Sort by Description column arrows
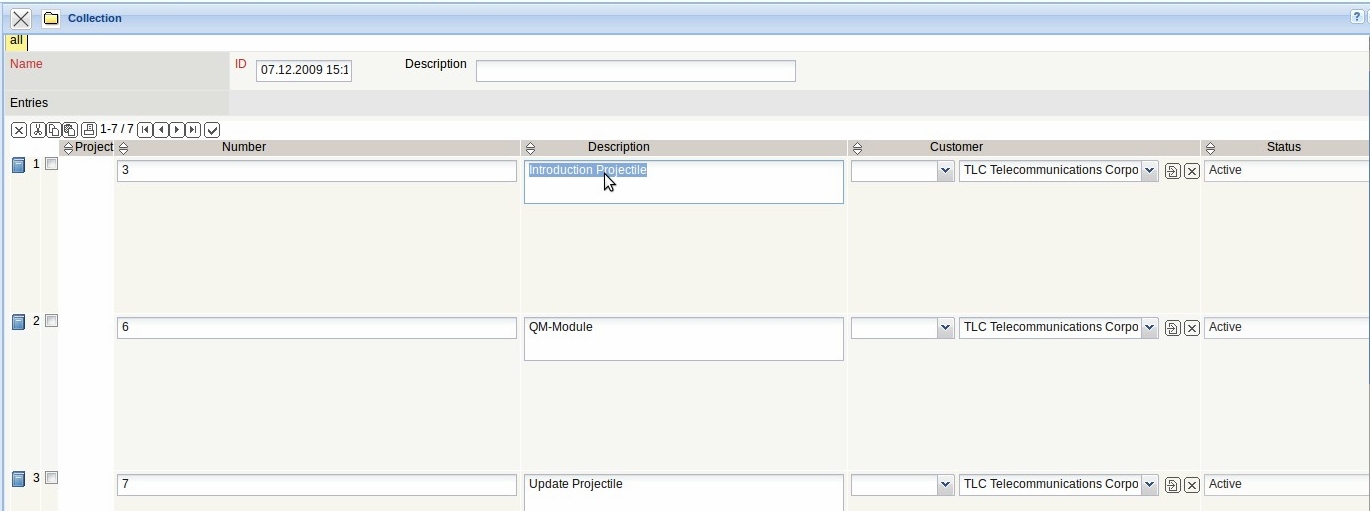The width and height of the screenshot is (1370, 511). click(530, 148)
